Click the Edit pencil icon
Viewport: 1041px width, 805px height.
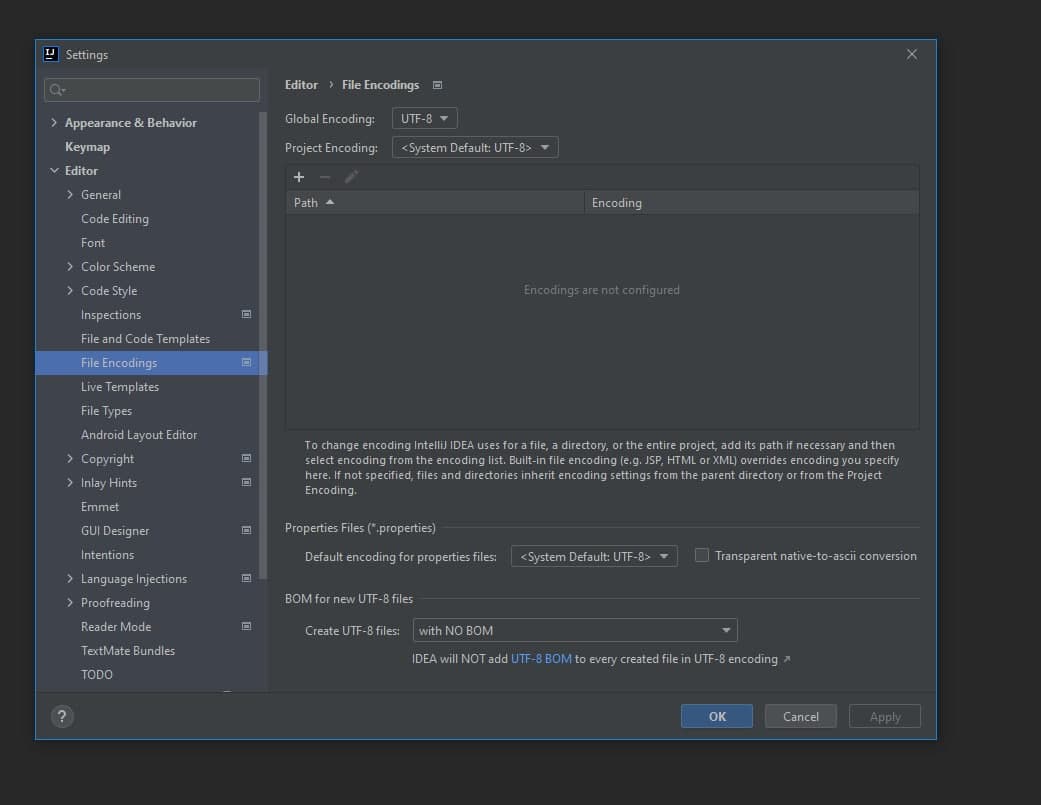351,177
